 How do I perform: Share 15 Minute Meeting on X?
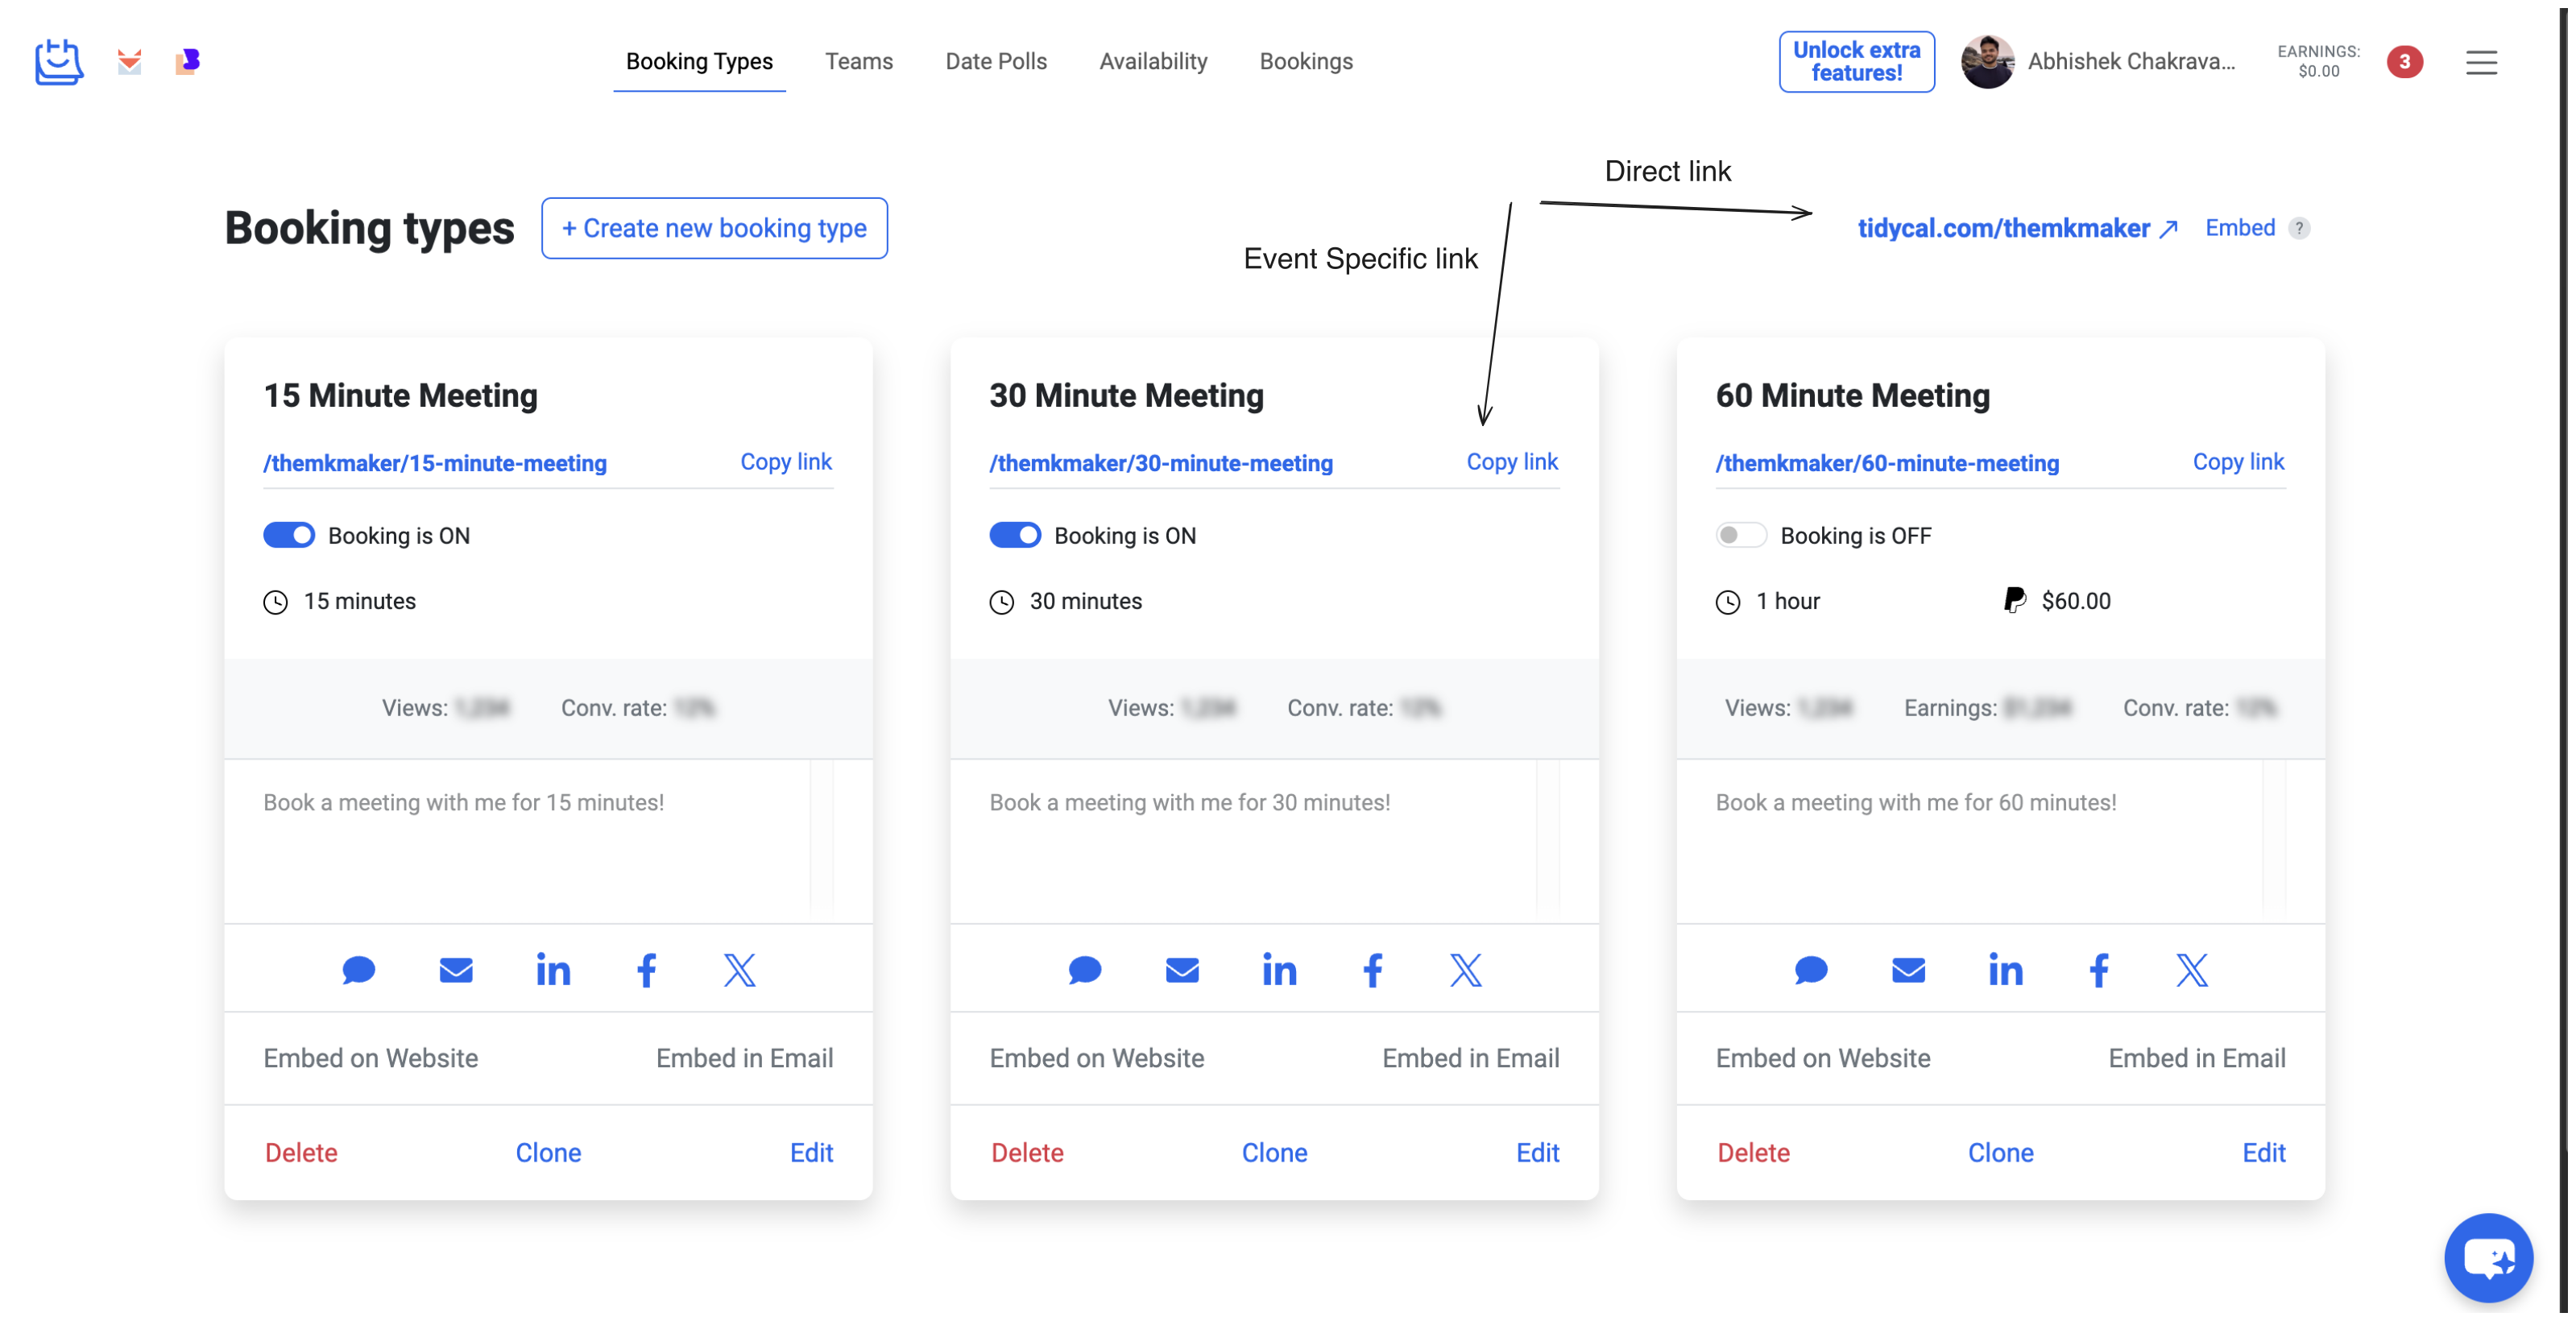click(739, 969)
